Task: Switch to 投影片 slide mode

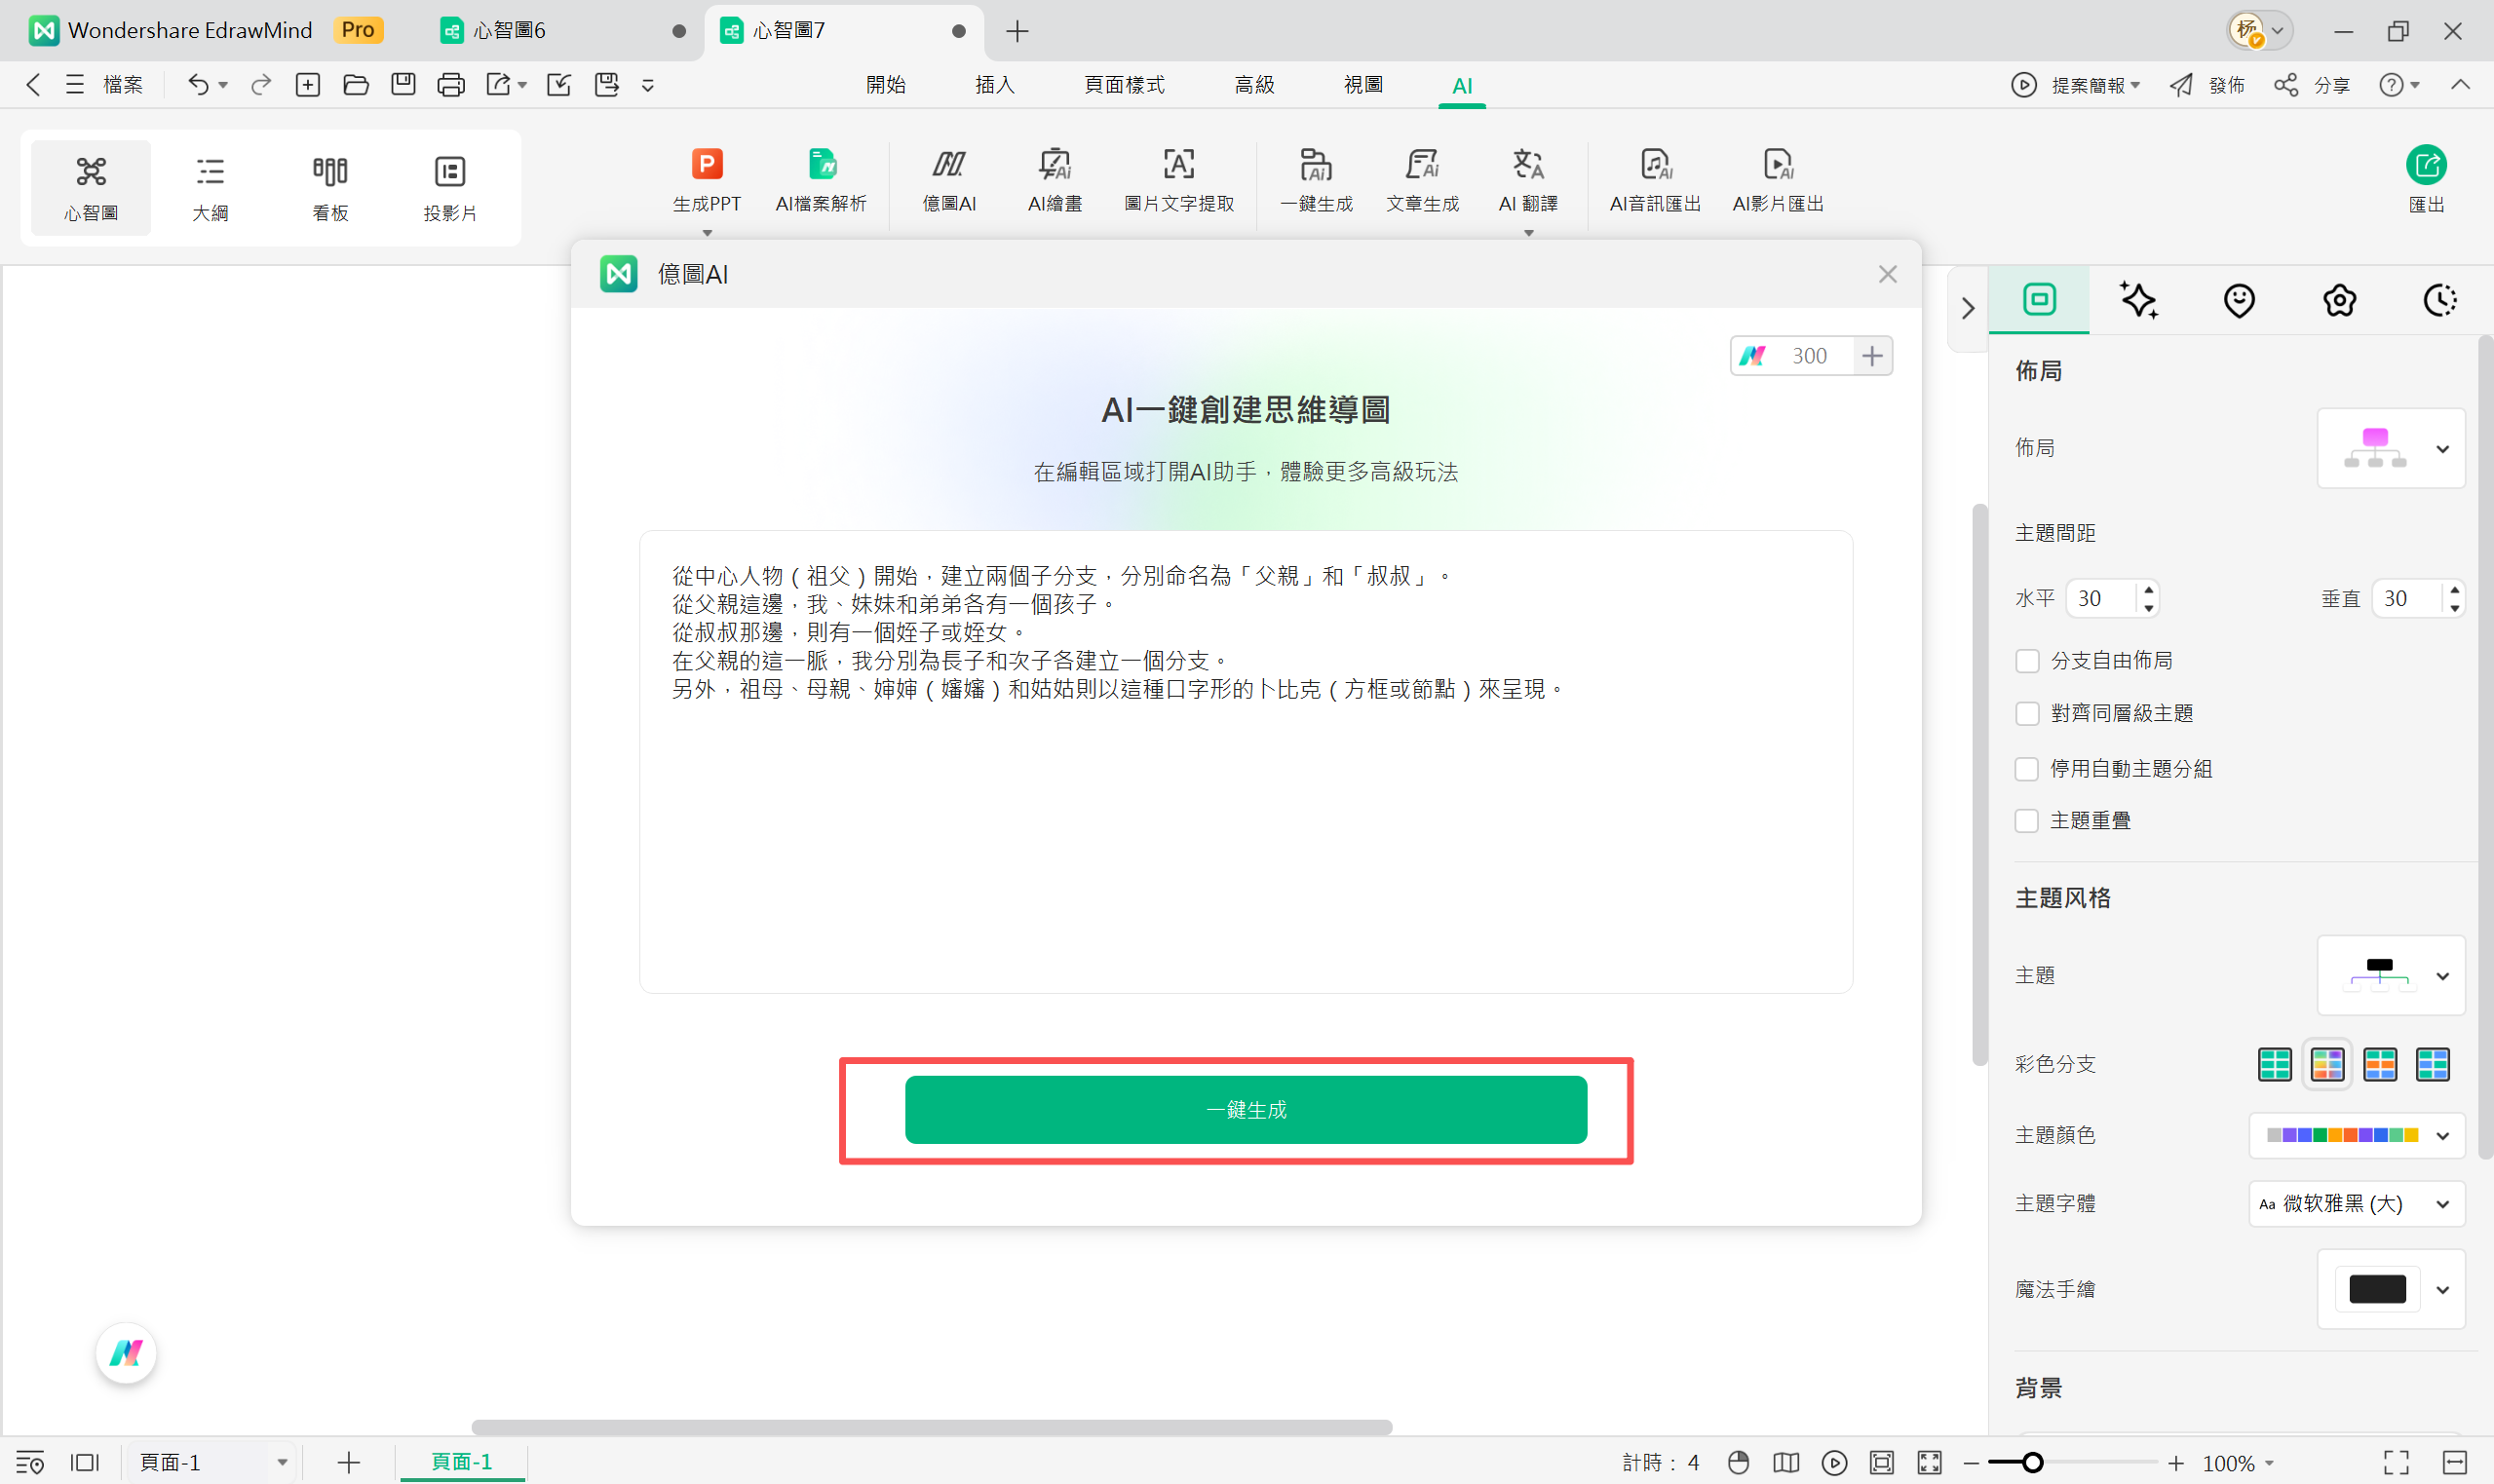Action: 449,187
